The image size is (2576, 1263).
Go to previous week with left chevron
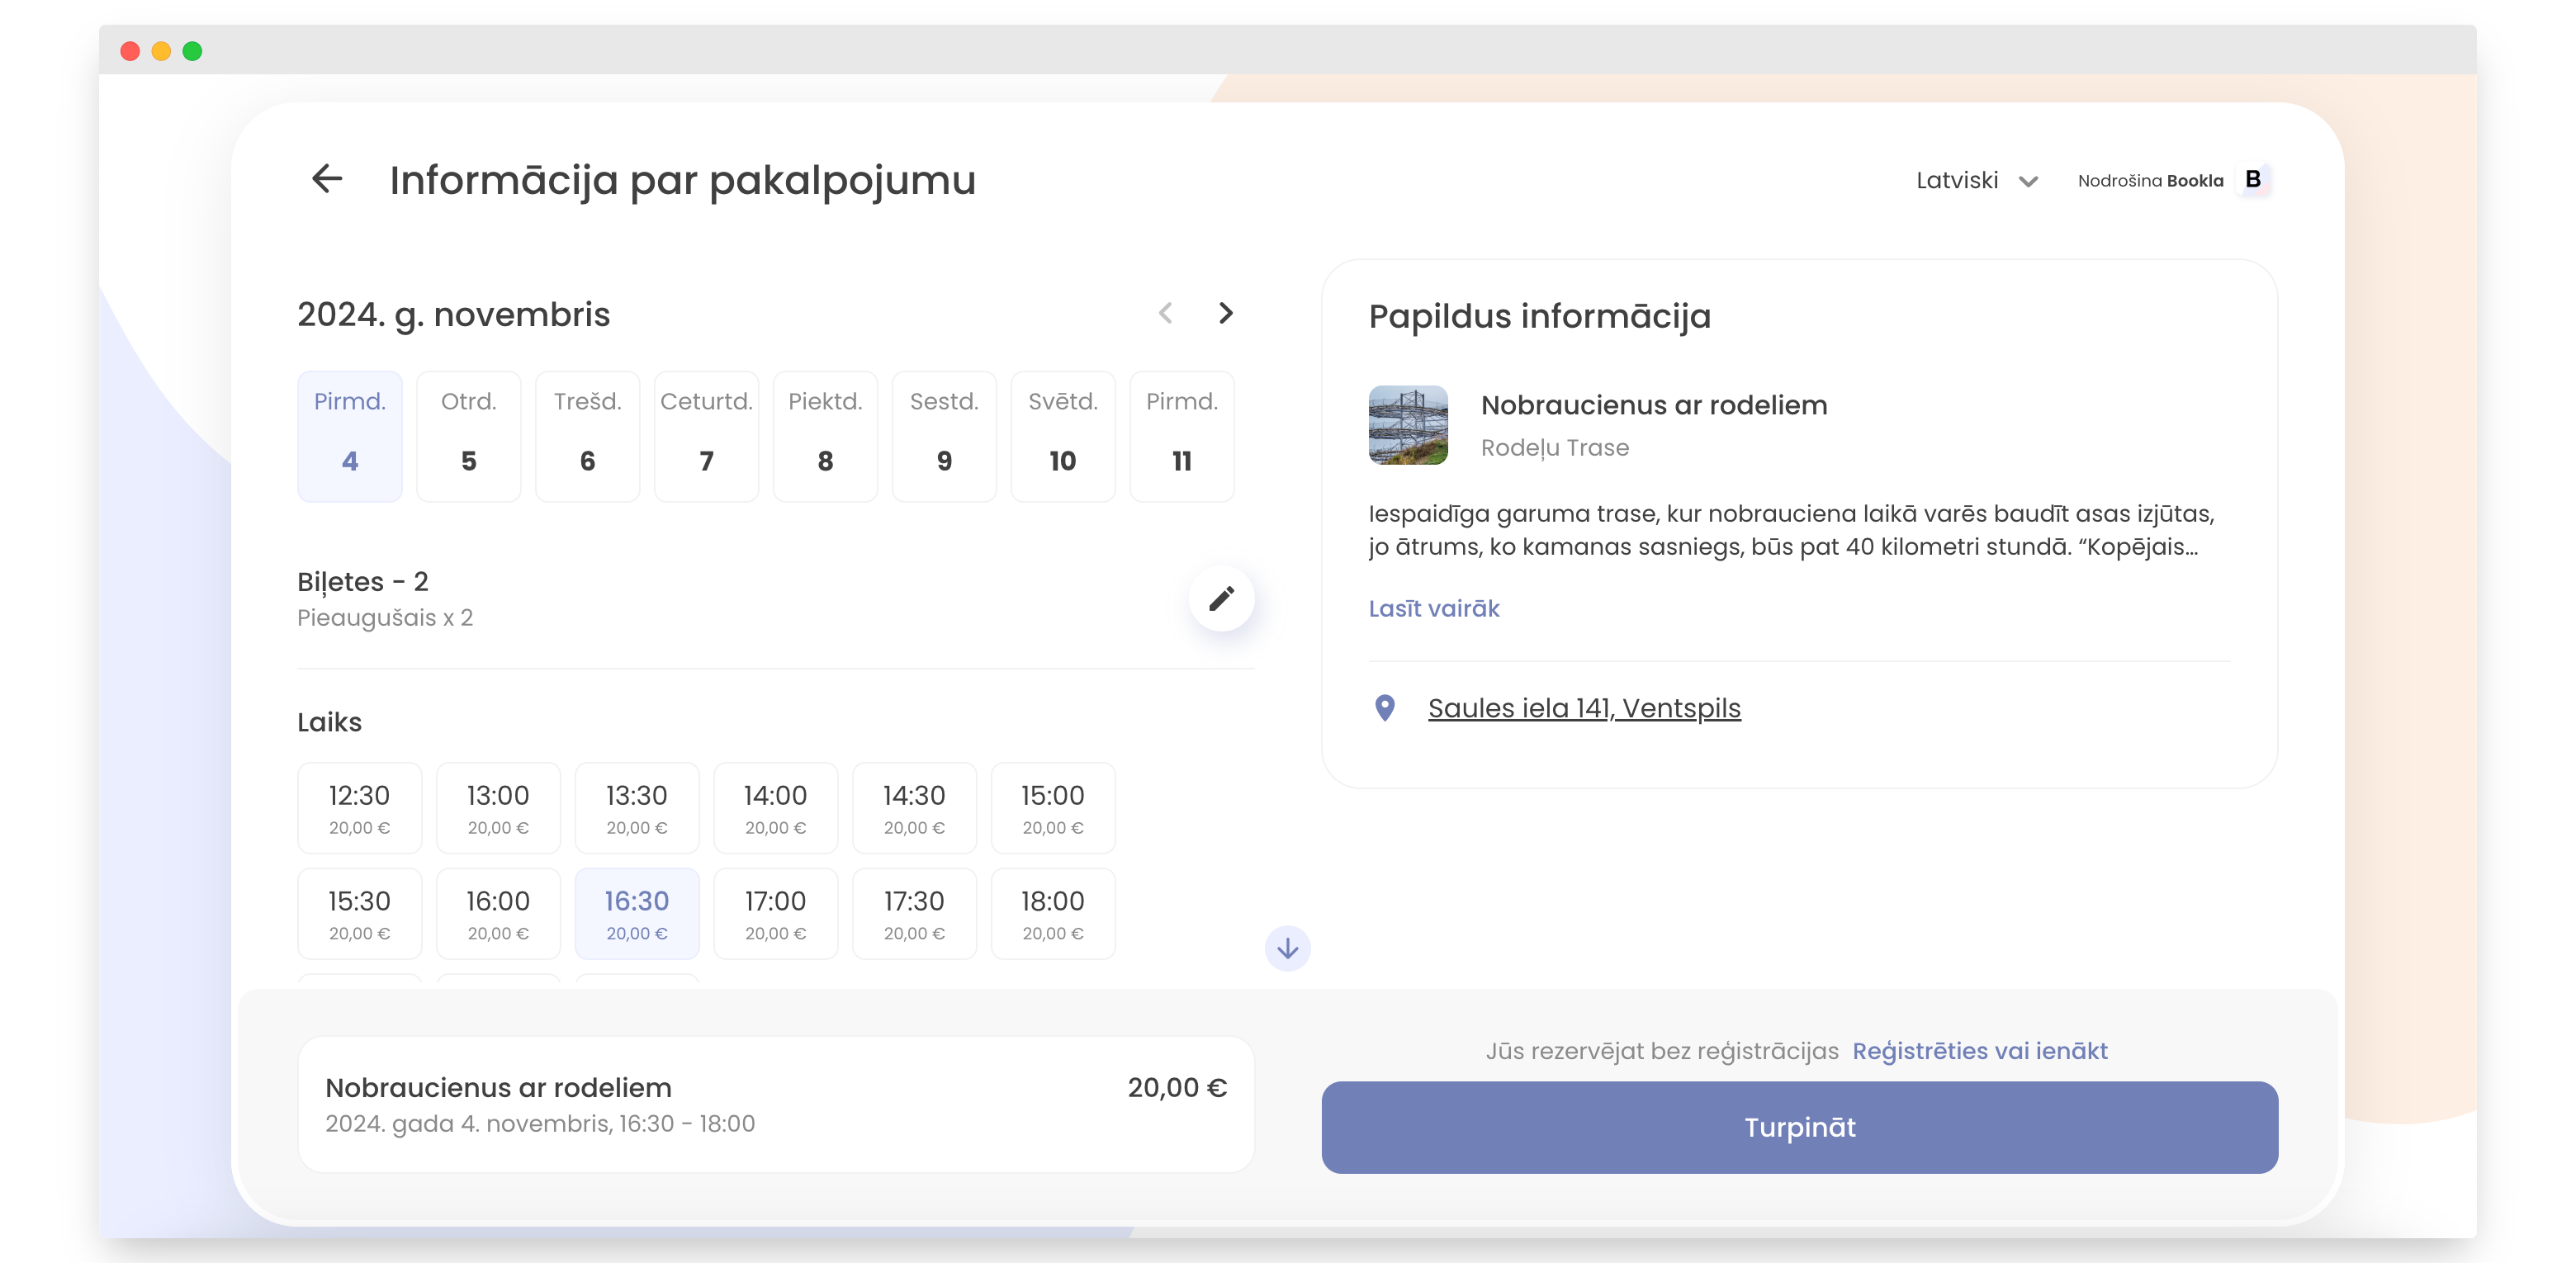coord(1165,313)
